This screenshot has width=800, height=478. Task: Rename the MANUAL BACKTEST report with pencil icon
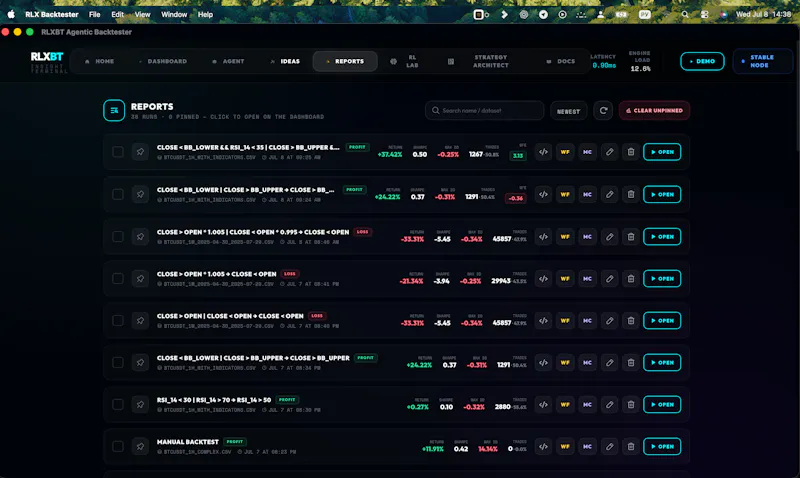click(x=609, y=446)
